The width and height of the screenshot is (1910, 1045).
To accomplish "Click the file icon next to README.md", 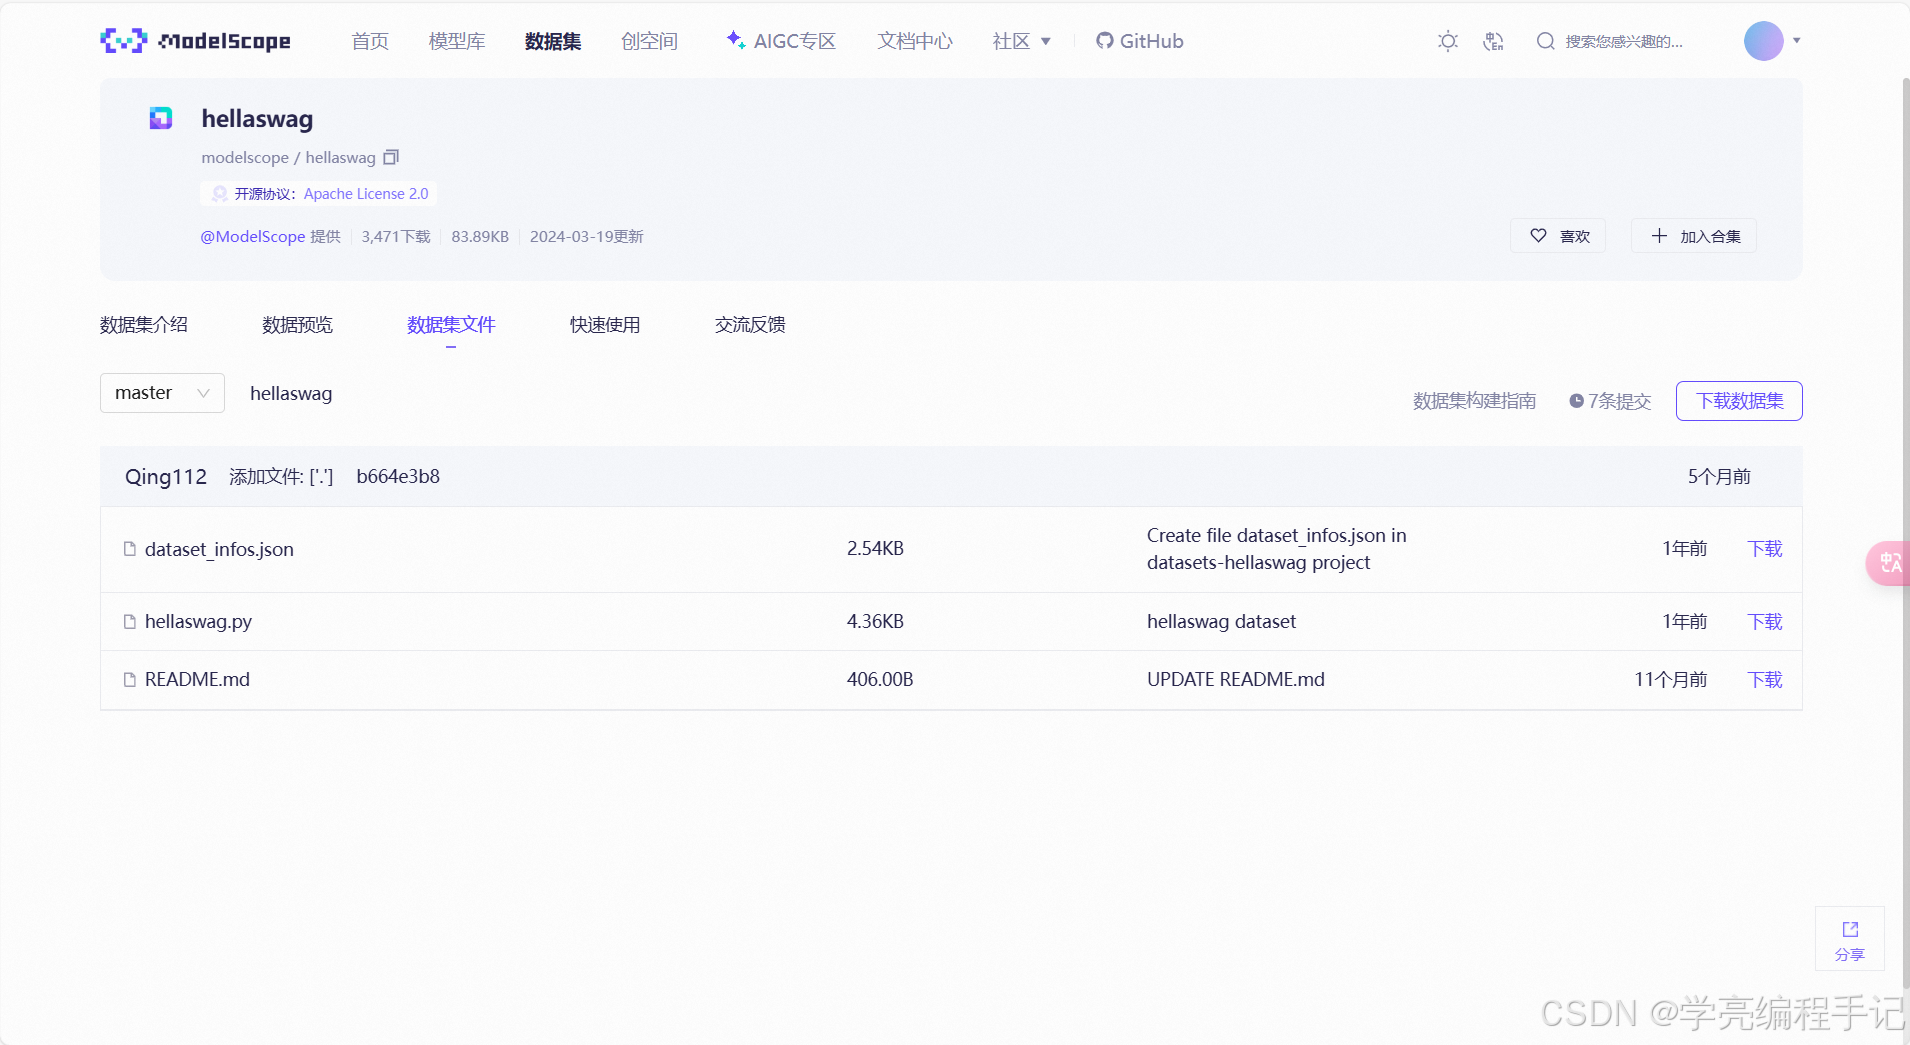I will point(129,679).
